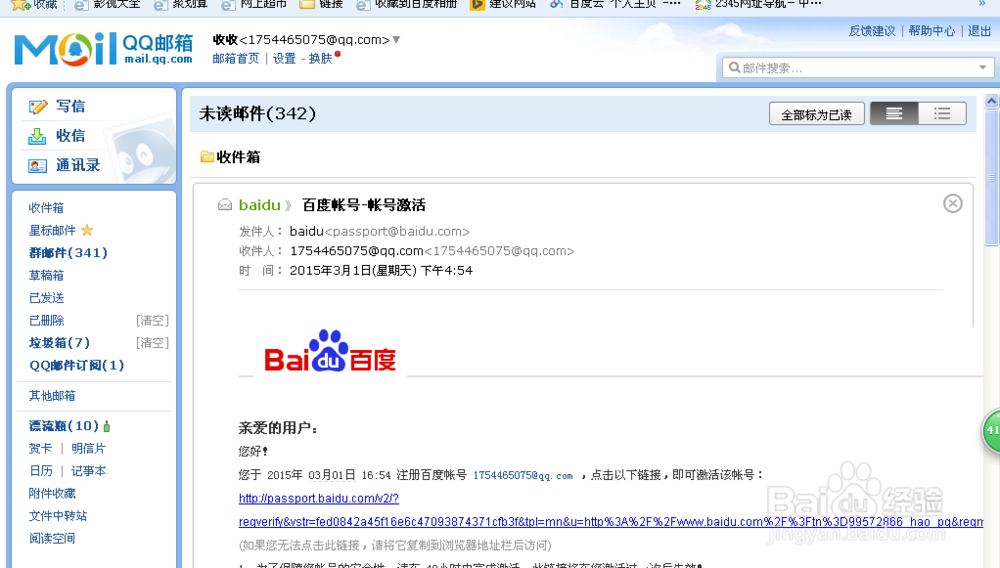Click the opened envelope icon beside baidu
The image size is (1000, 568).
(224, 205)
